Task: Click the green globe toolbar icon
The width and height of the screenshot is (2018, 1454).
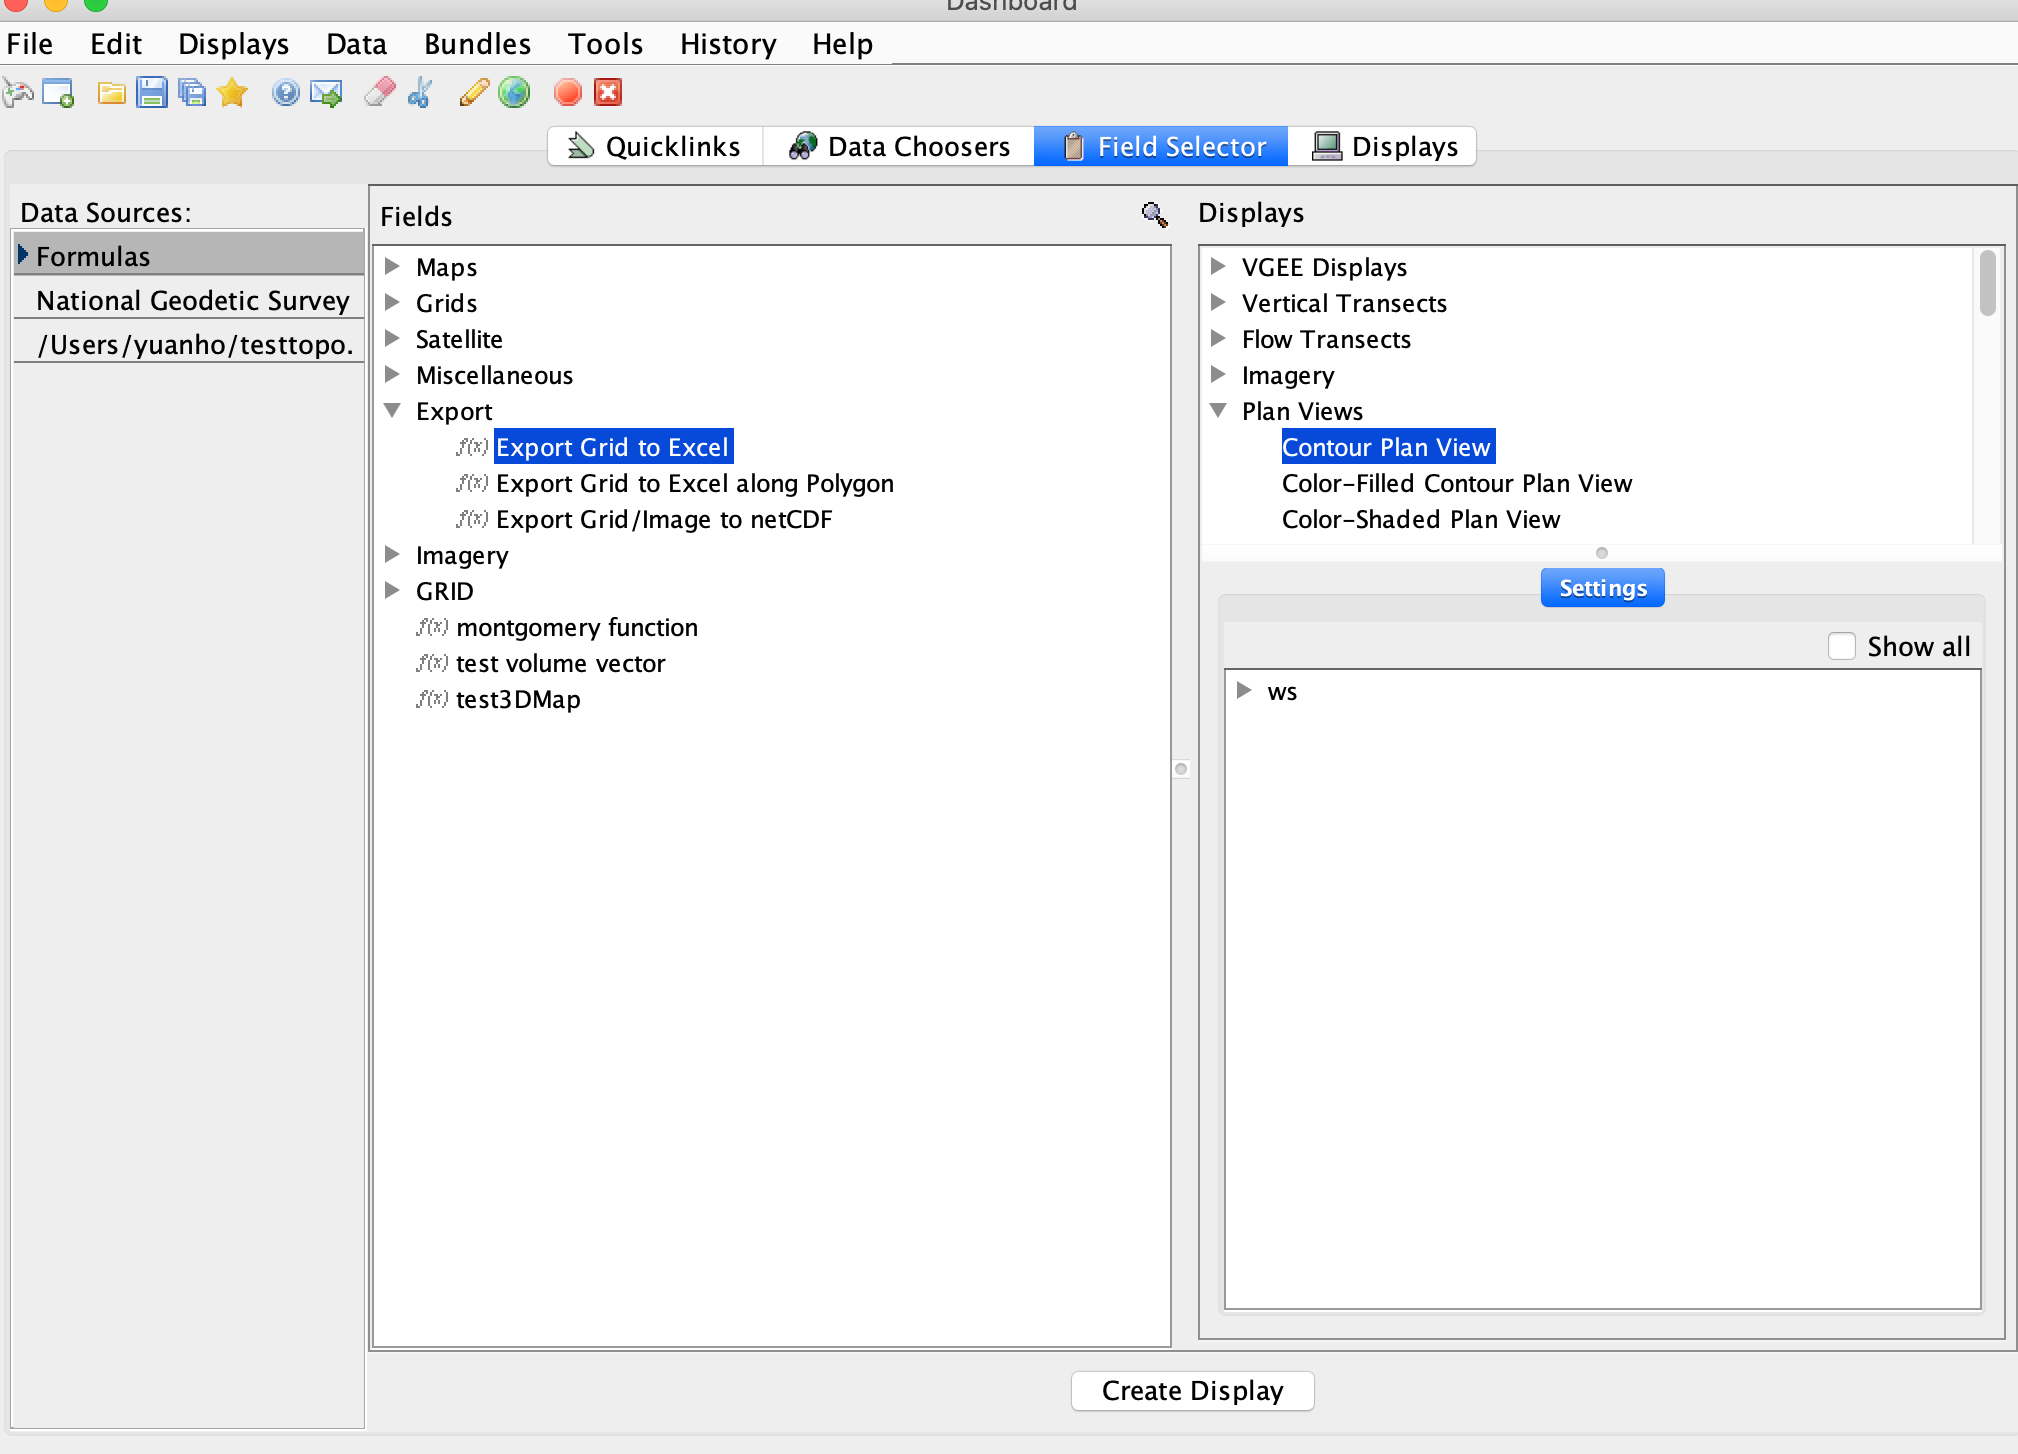Action: pyautogui.click(x=514, y=93)
